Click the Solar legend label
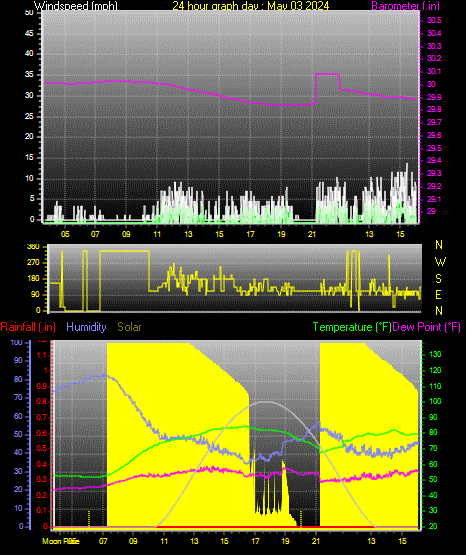 (x=129, y=327)
